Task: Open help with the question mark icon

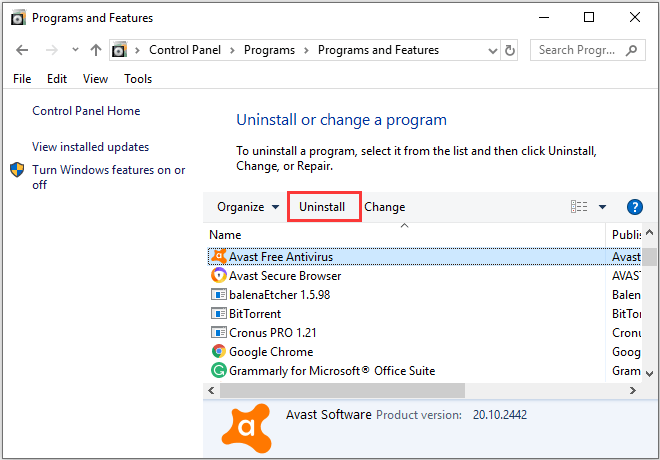Action: (x=634, y=207)
